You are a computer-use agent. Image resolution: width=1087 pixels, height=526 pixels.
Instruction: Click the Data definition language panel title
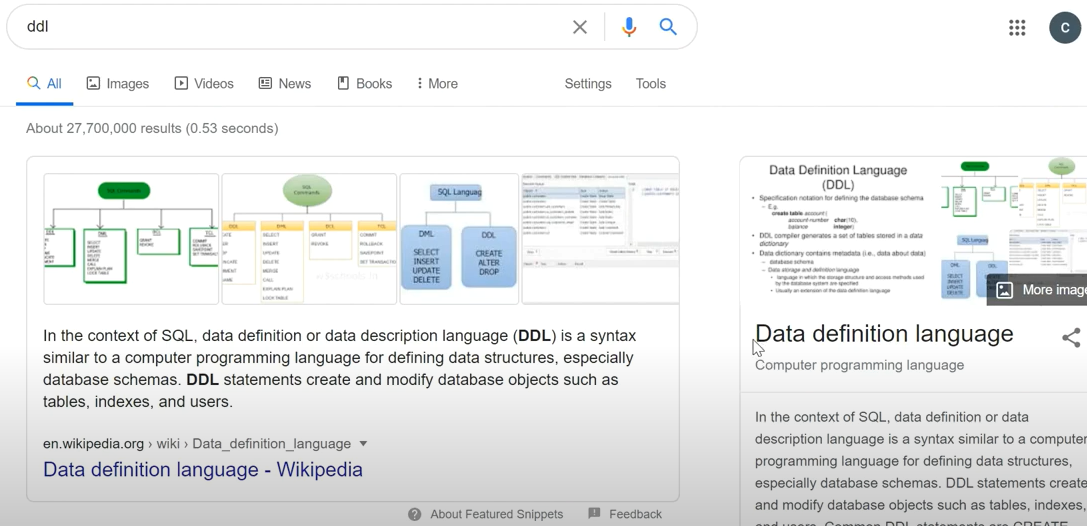[x=884, y=334]
